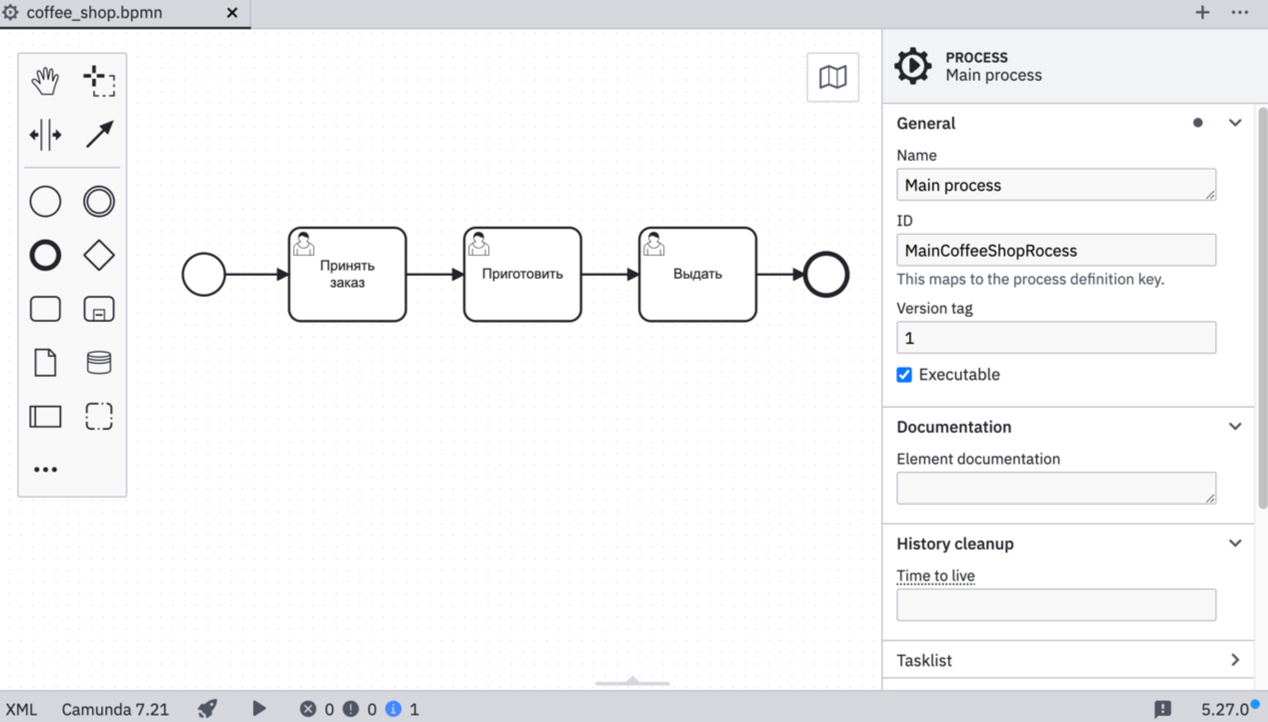Start a process instance with the play icon
Viewport: 1268px width, 722px height.
[259, 709]
